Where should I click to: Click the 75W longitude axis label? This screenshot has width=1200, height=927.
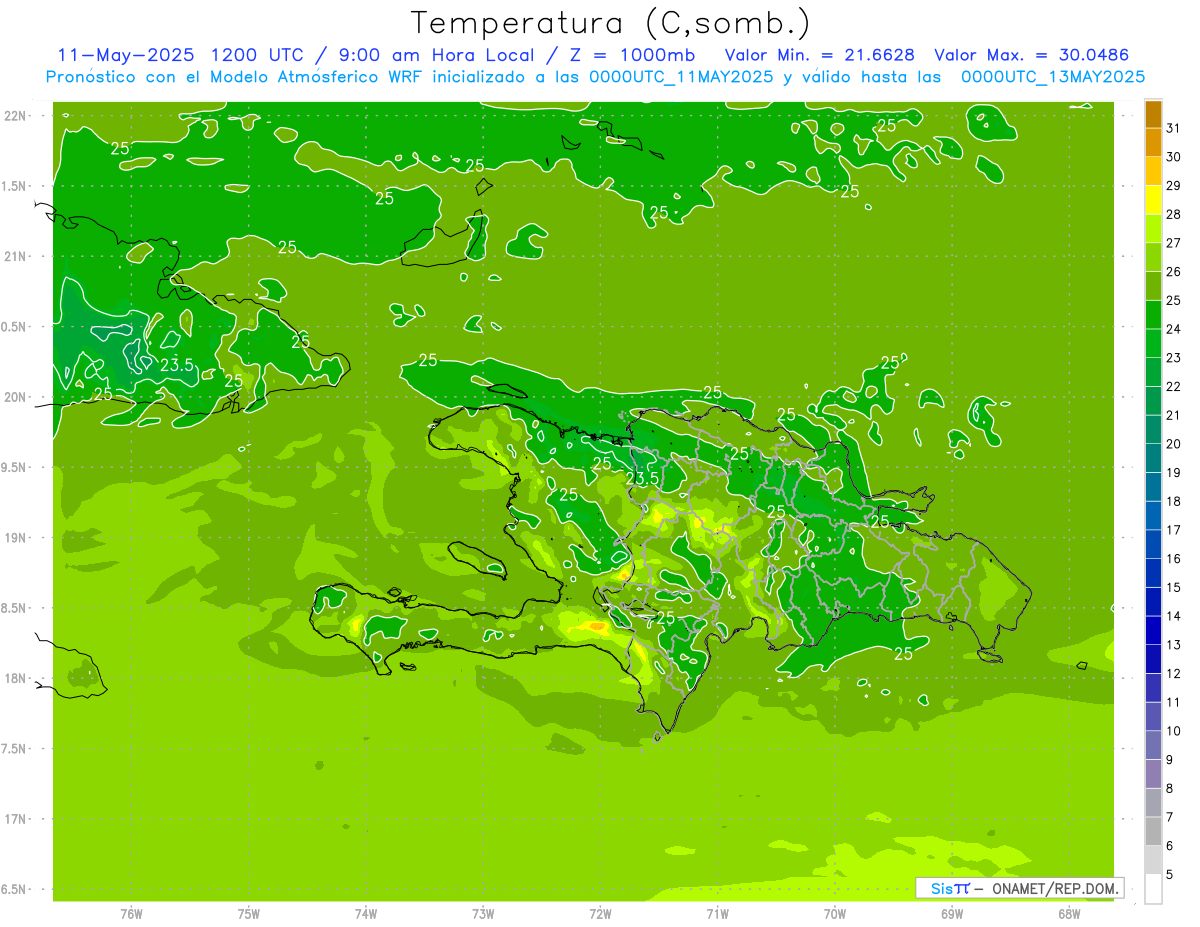(x=249, y=914)
